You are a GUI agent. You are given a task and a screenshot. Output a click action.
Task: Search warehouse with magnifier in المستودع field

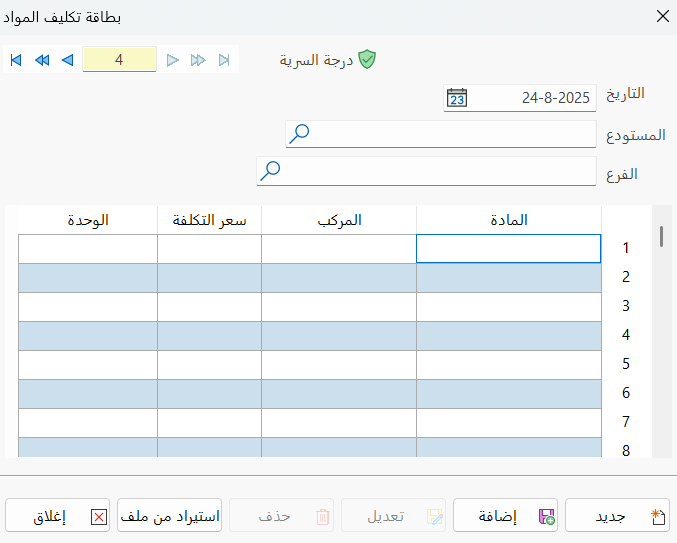coord(299,134)
